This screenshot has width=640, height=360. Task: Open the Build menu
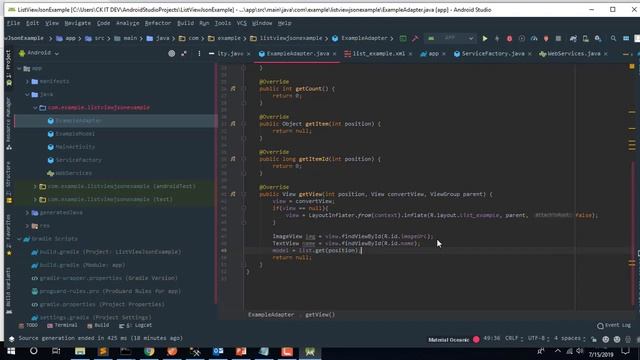click(186, 23)
